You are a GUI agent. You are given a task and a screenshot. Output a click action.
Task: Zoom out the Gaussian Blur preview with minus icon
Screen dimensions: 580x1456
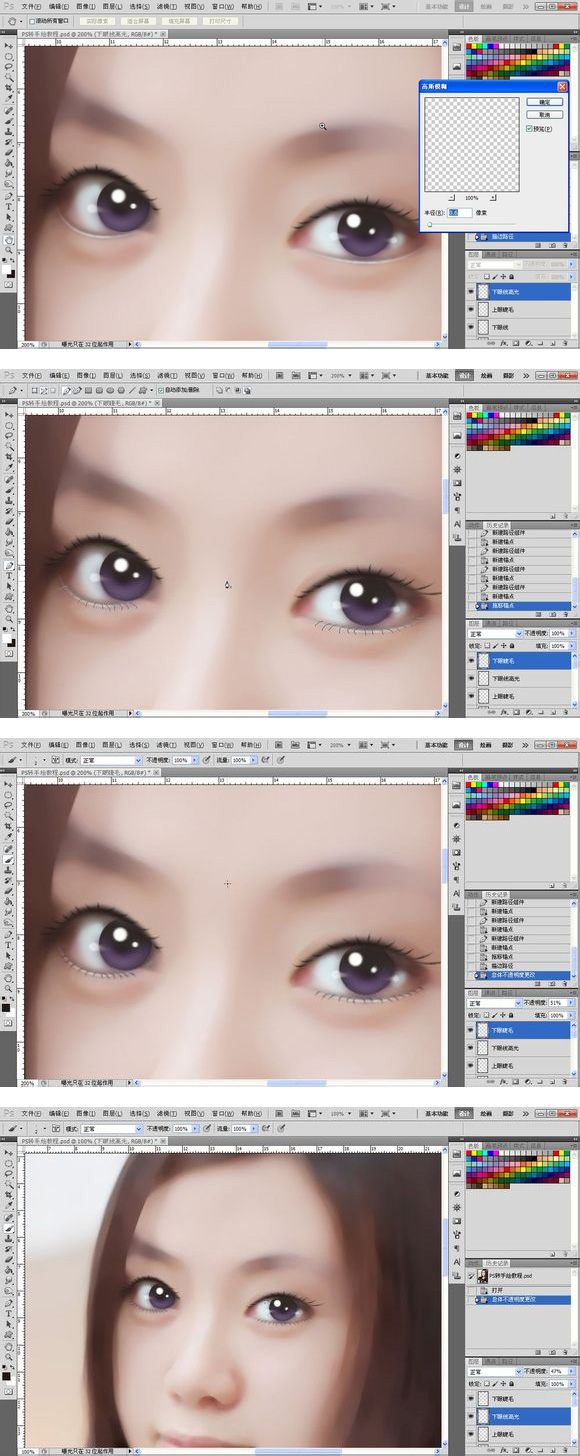pos(451,198)
